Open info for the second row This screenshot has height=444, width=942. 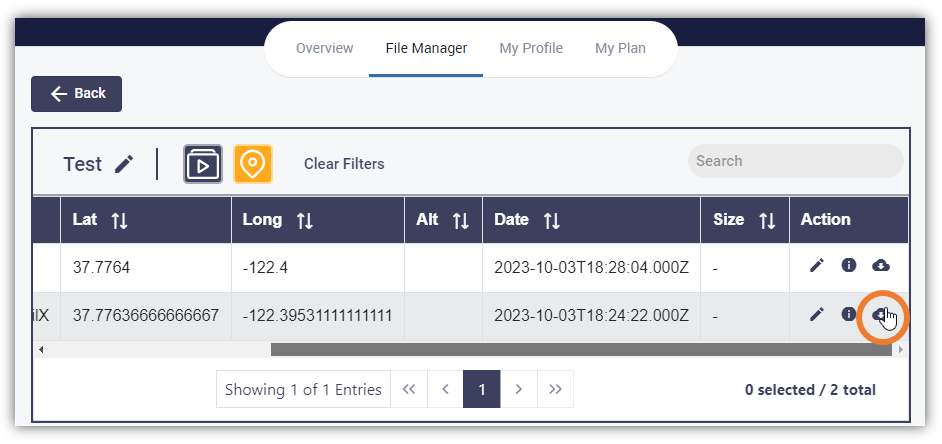pyautogui.click(x=848, y=314)
